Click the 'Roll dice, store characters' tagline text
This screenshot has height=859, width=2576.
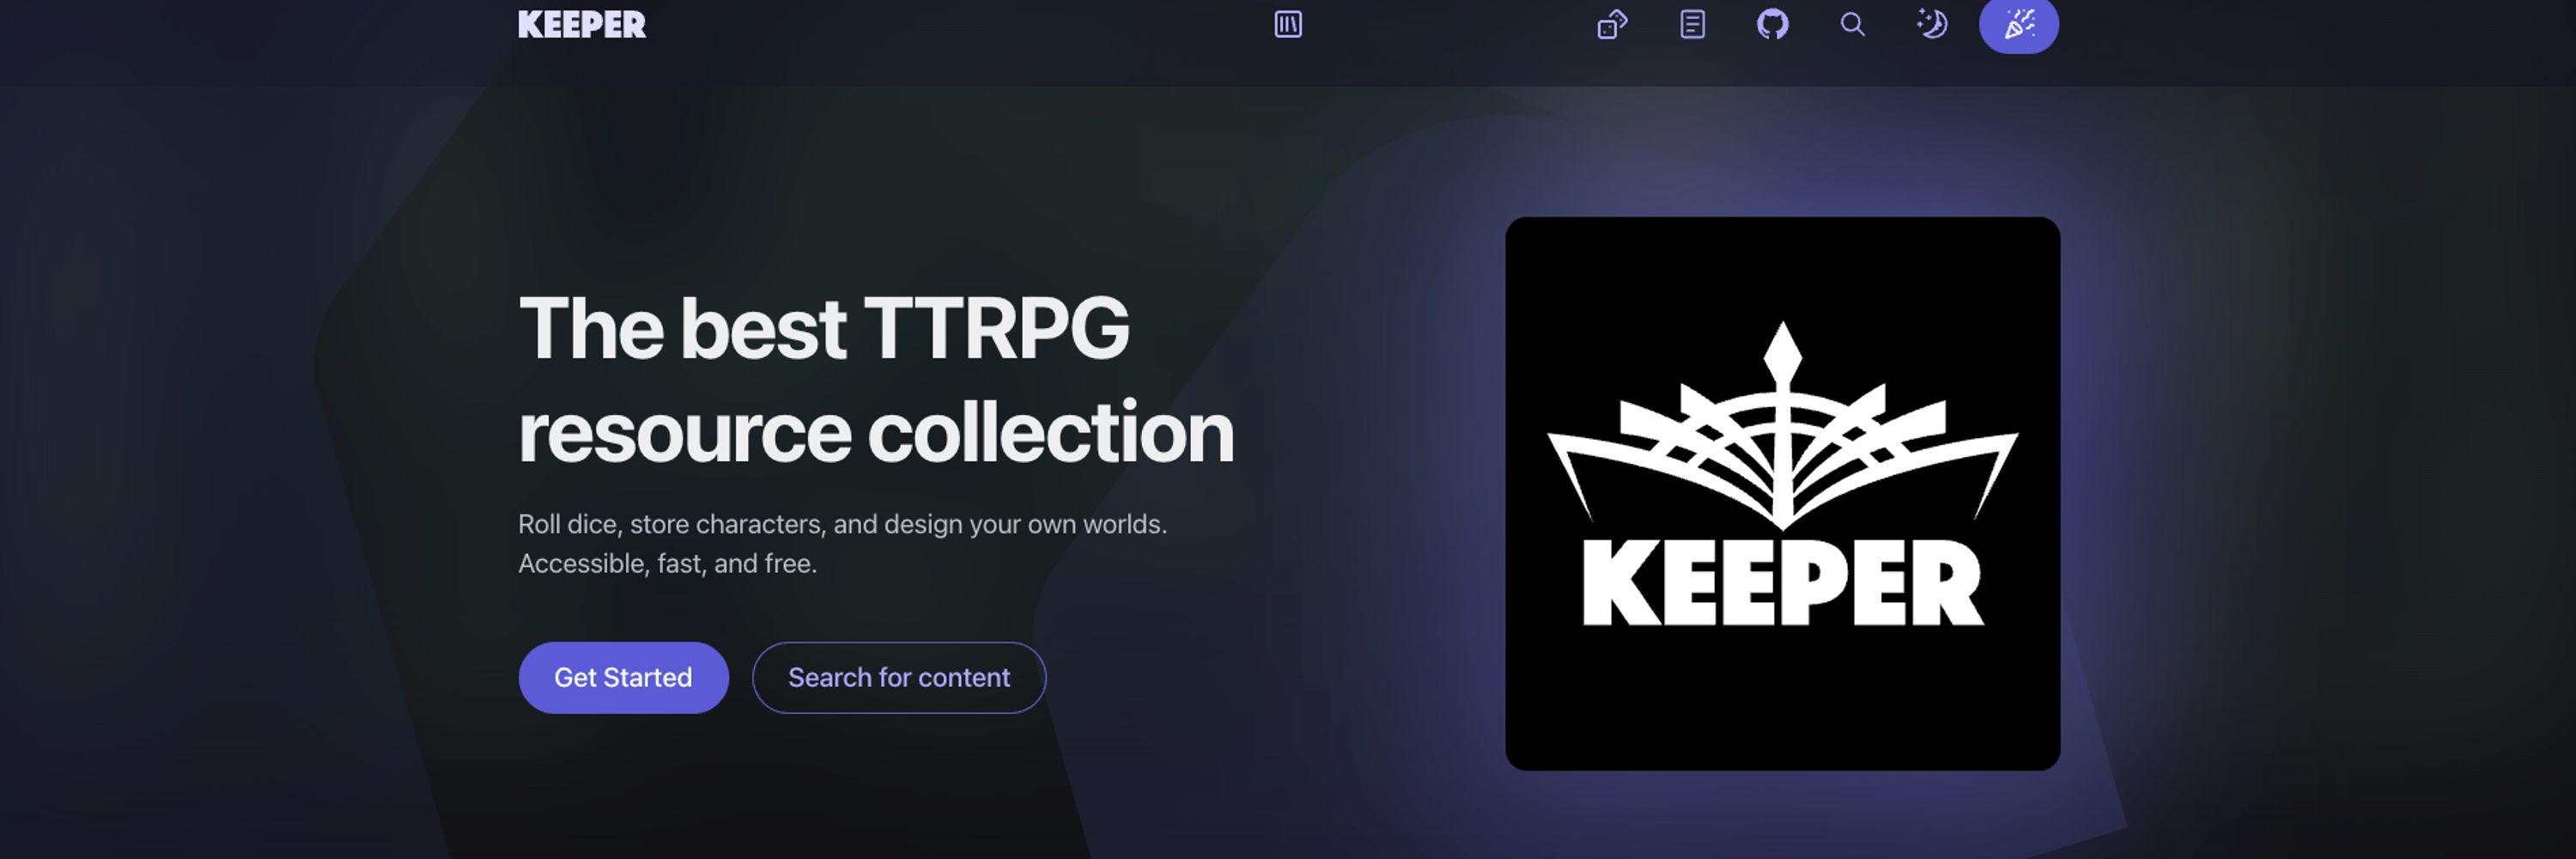tap(842, 544)
